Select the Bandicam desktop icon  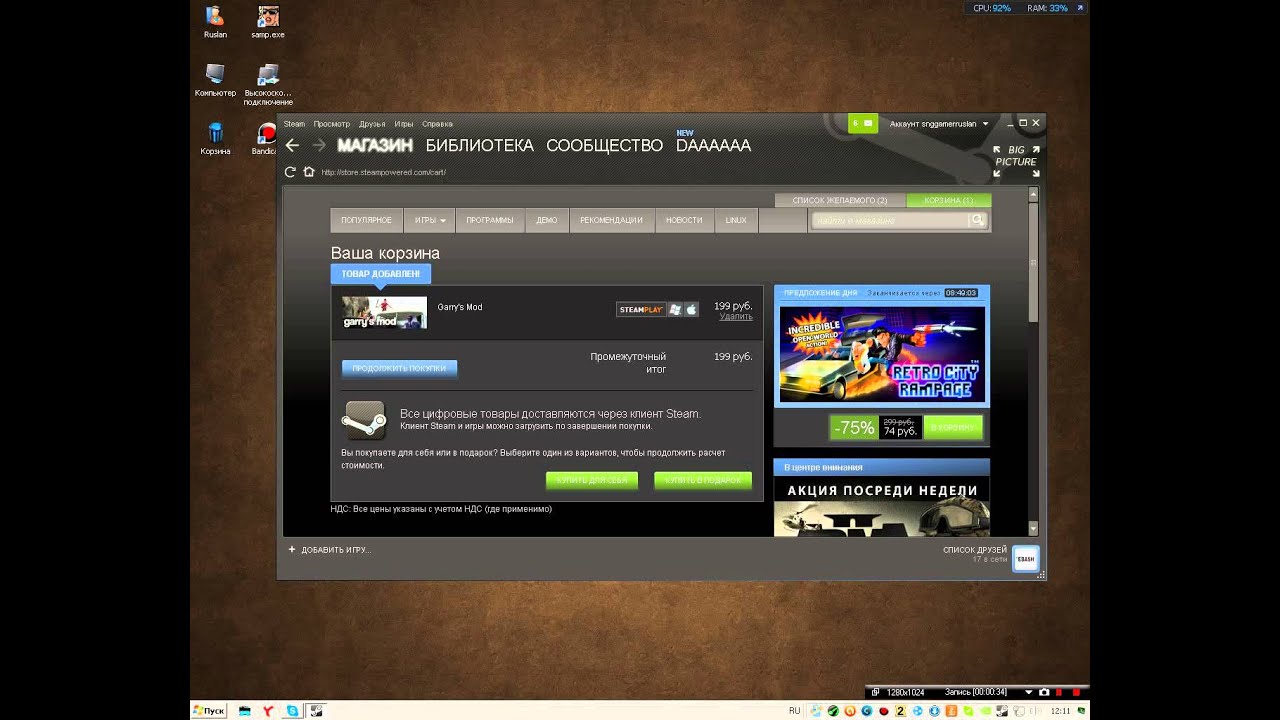click(x=265, y=138)
